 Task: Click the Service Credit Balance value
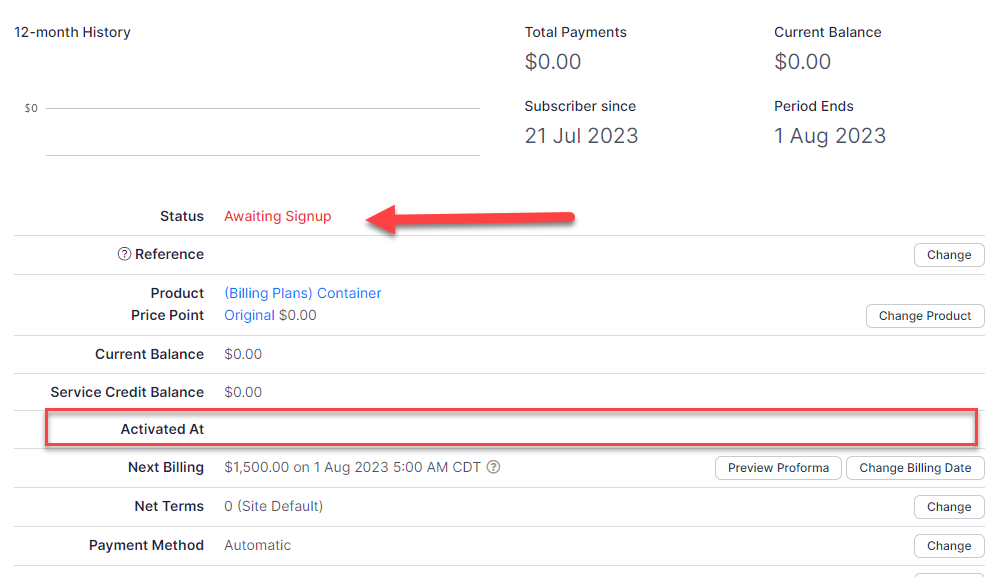[243, 392]
